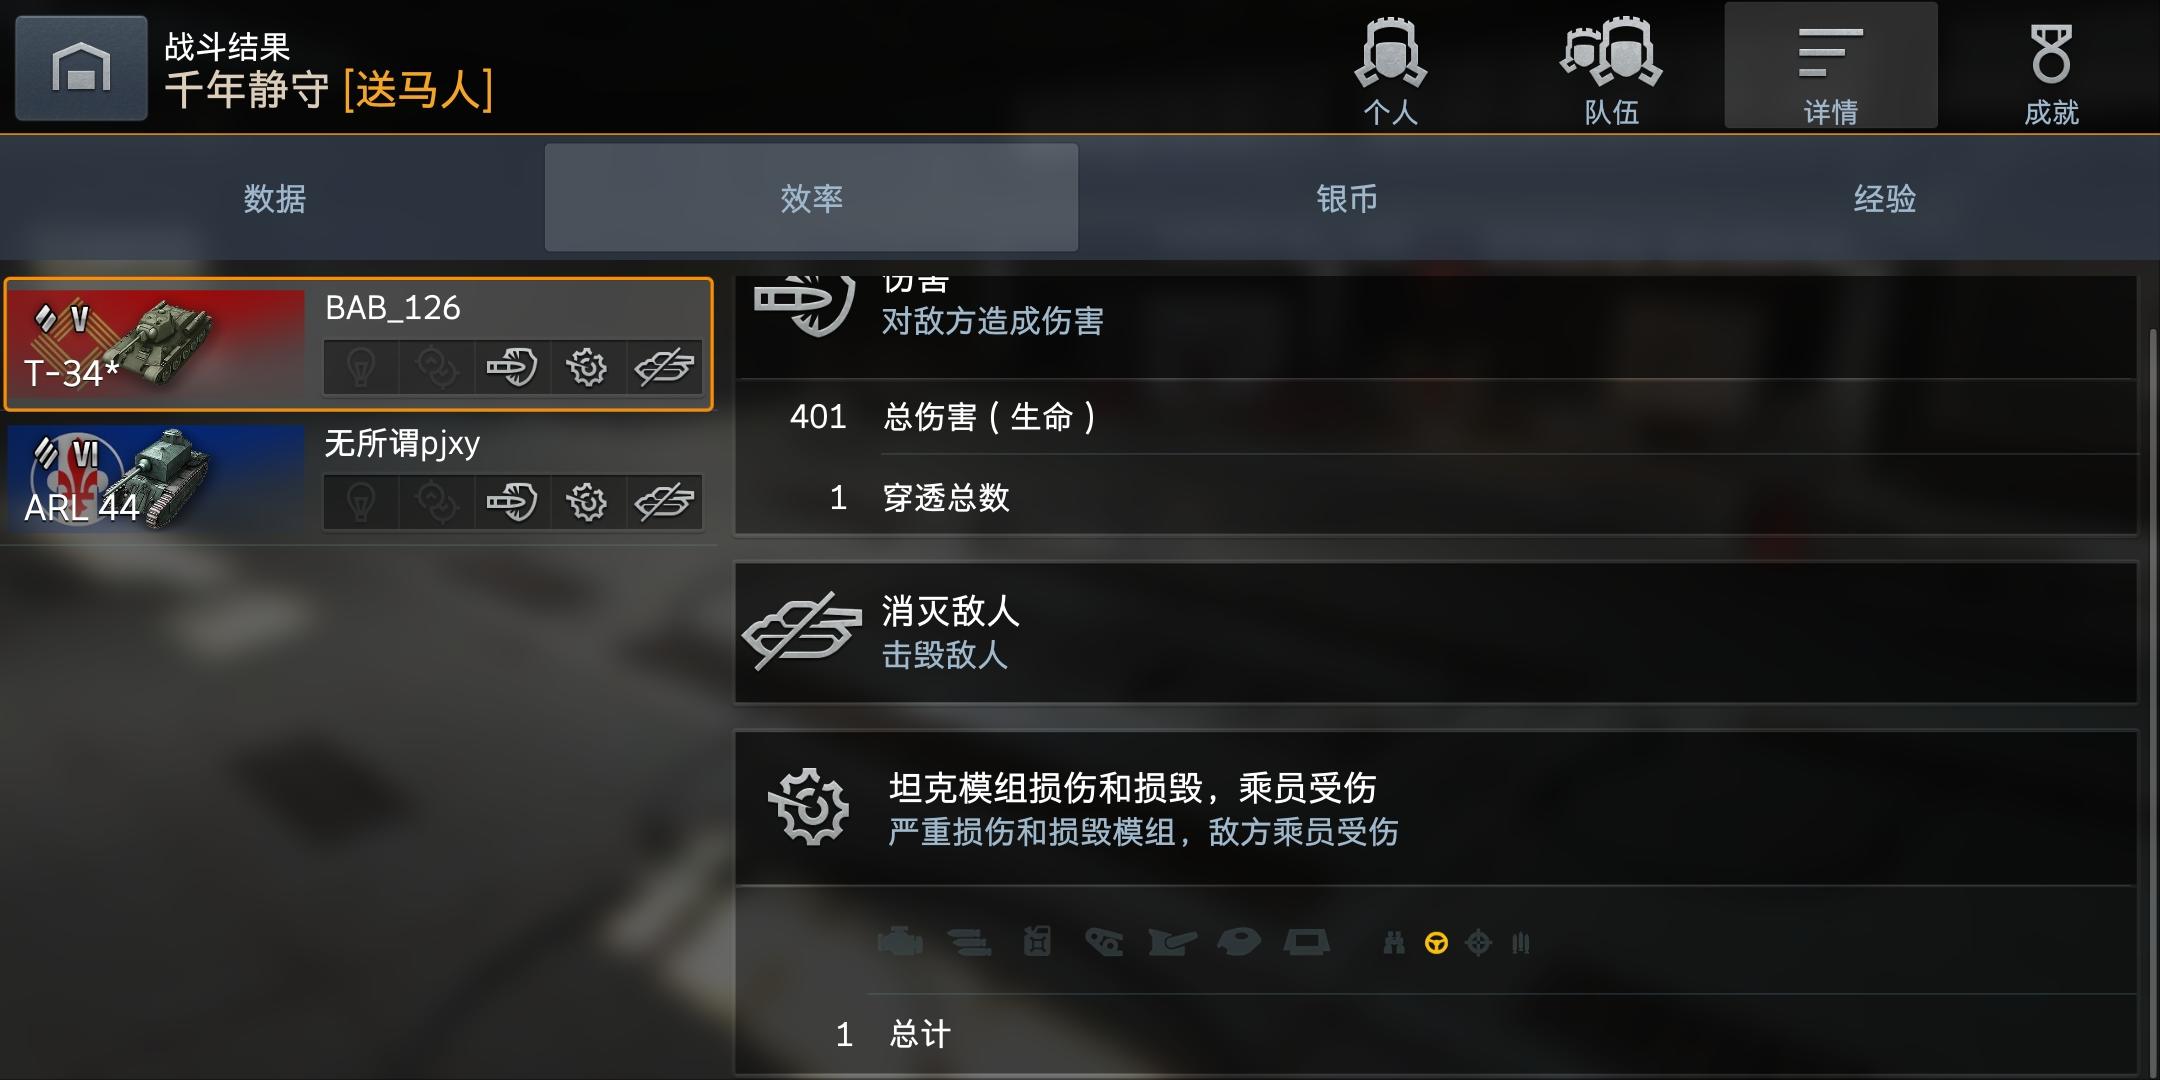This screenshot has width=2160, height=1080.
Task: Click the spotted lightbulb icon for 无所谓pjxy
Action: point(361,502)
